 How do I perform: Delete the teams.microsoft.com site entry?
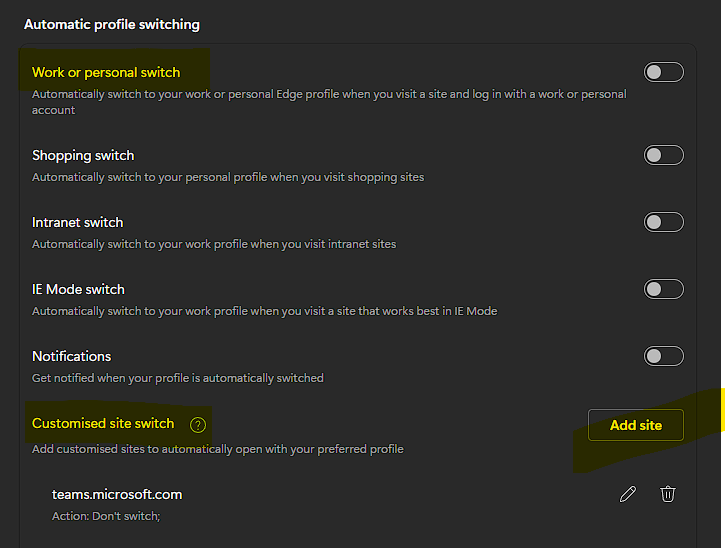click(x=668, y=494)
